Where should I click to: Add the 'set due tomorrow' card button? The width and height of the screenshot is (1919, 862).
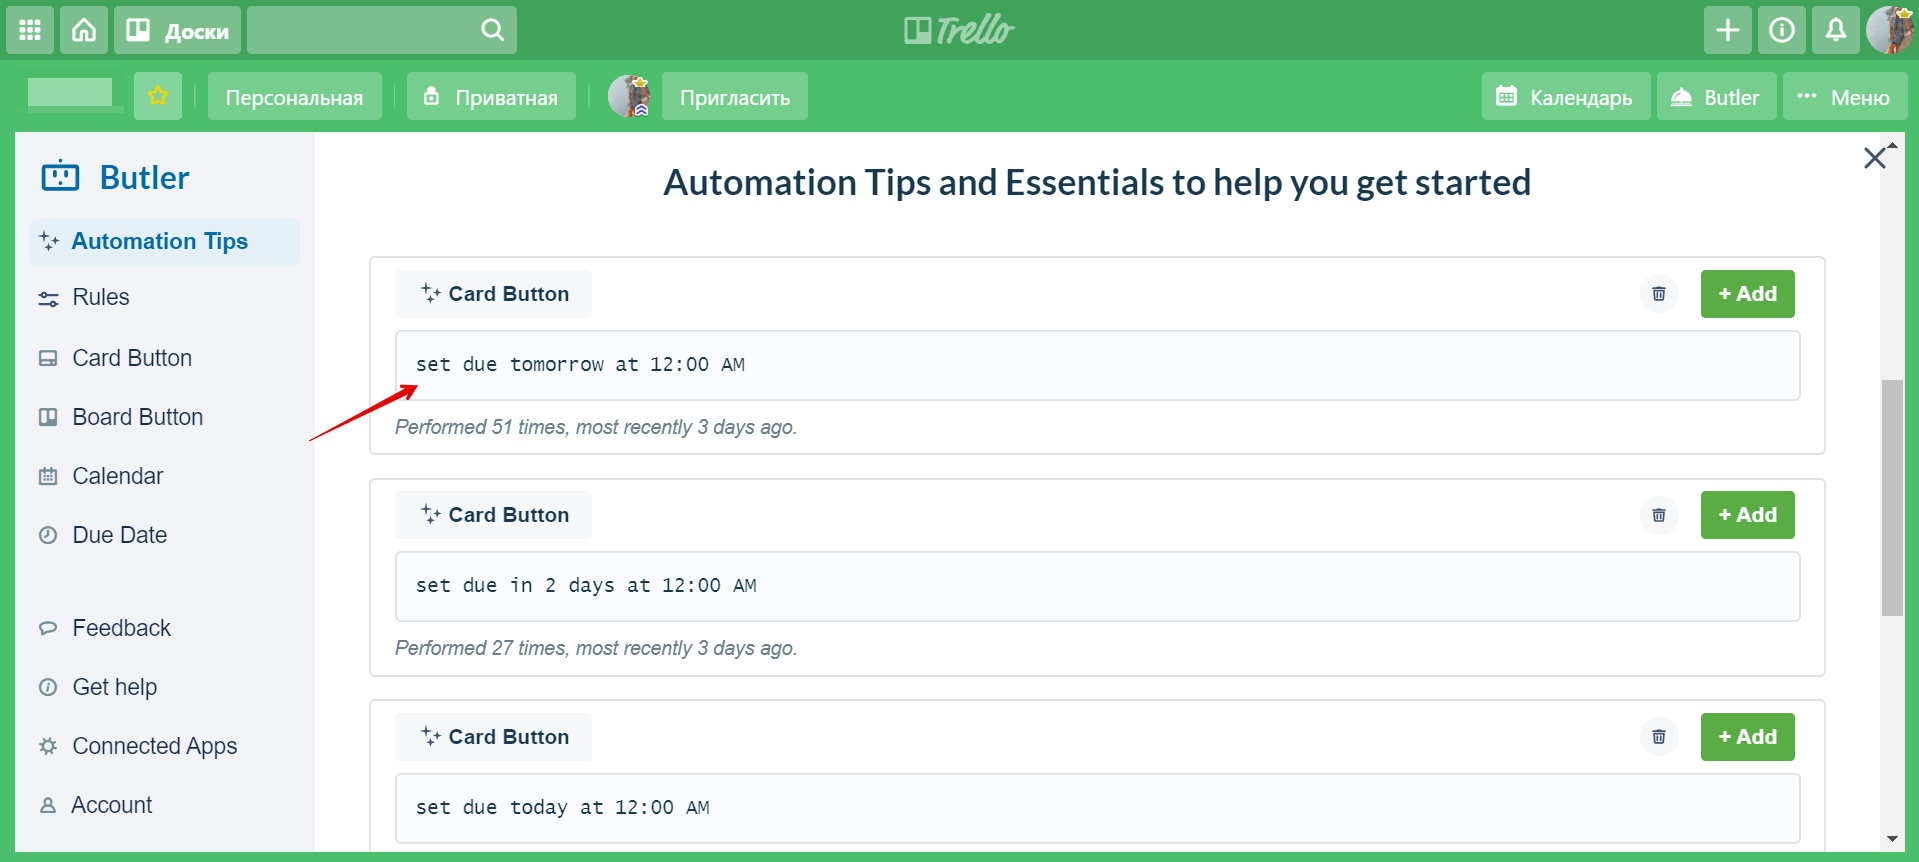(x=1748, y=294)
